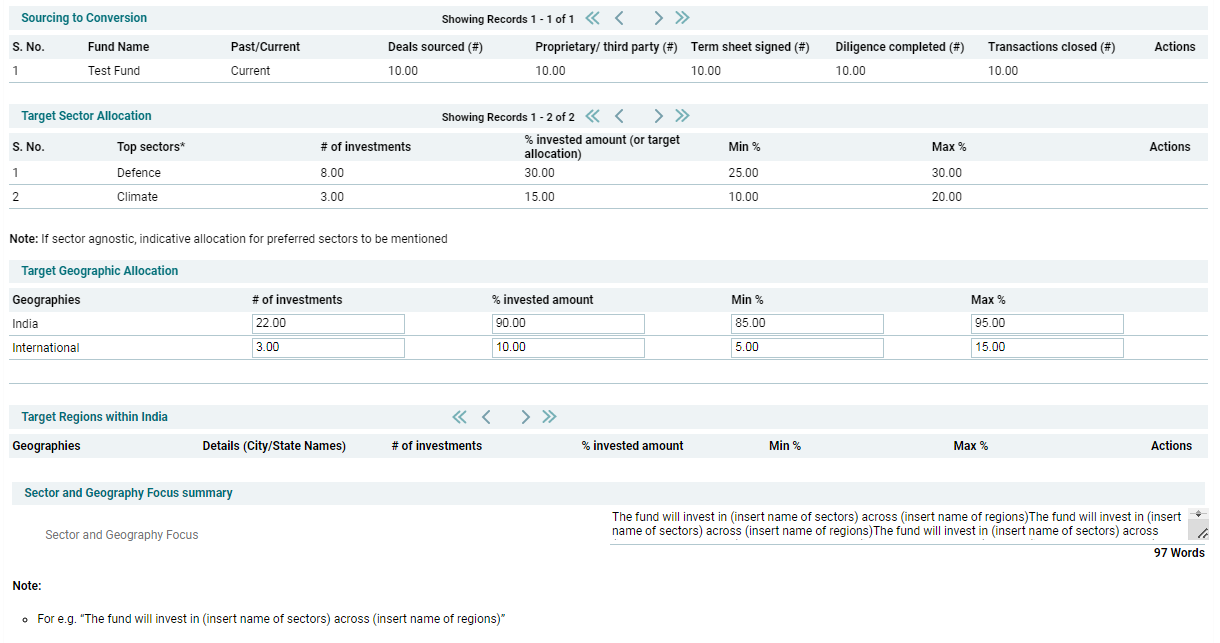This screenshot has height=643, width=1220.
Task: Go to first page in Sourcing to Conversion
Action: (x=593, y=18)
